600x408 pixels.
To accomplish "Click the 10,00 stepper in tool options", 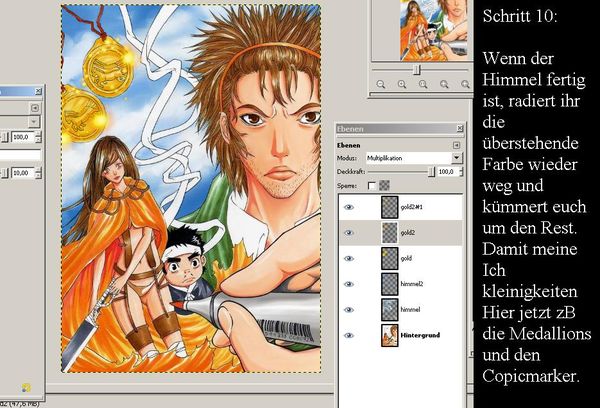I will (38, 173).
